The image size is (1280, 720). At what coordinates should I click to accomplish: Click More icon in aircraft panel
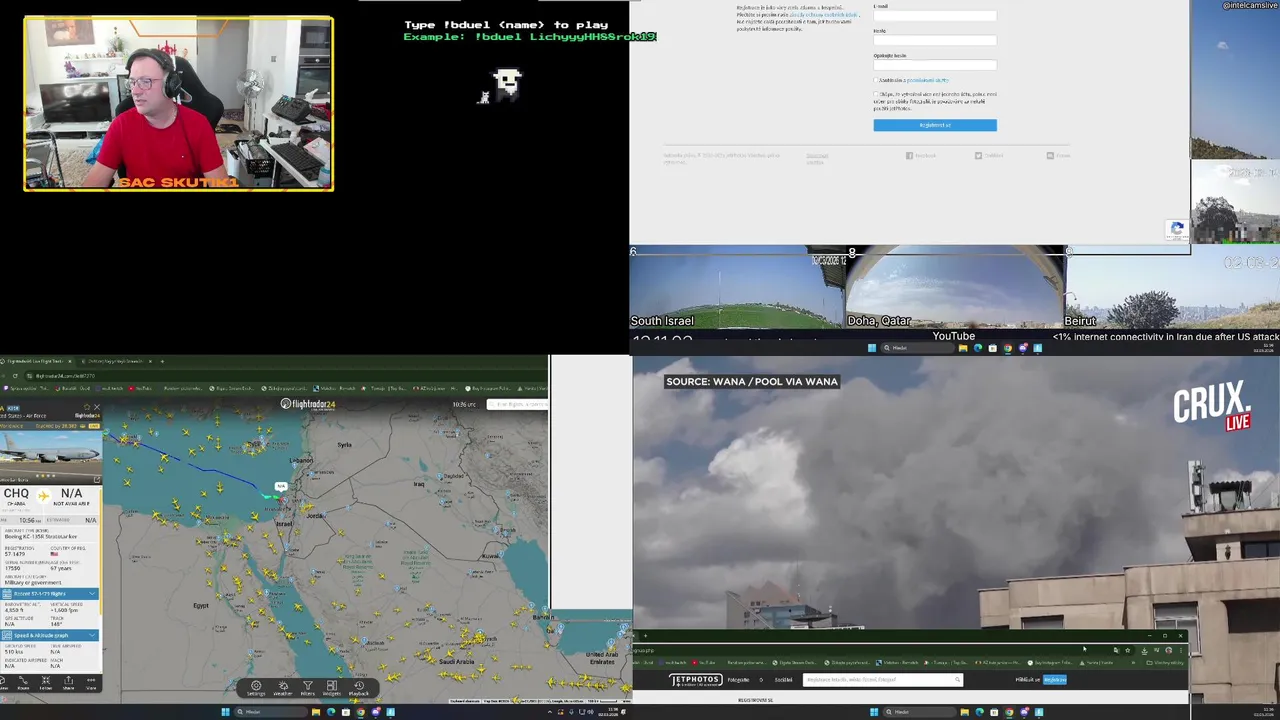(x=91, y=684)
